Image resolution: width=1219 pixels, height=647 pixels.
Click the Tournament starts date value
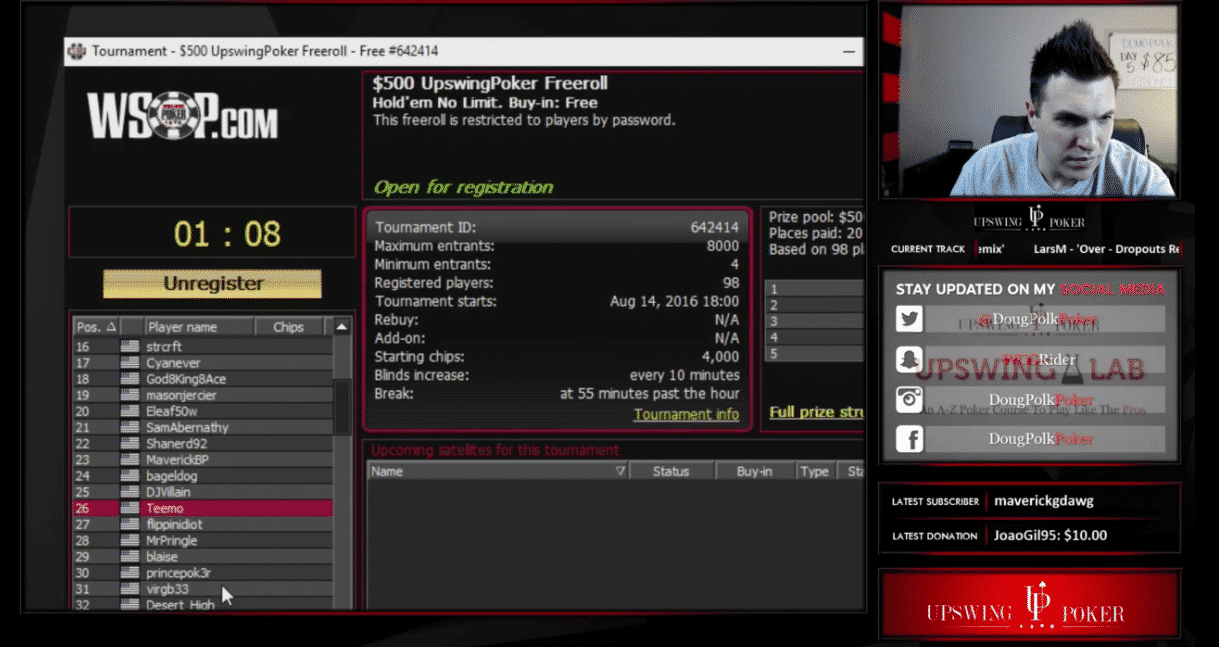(675, 301)
